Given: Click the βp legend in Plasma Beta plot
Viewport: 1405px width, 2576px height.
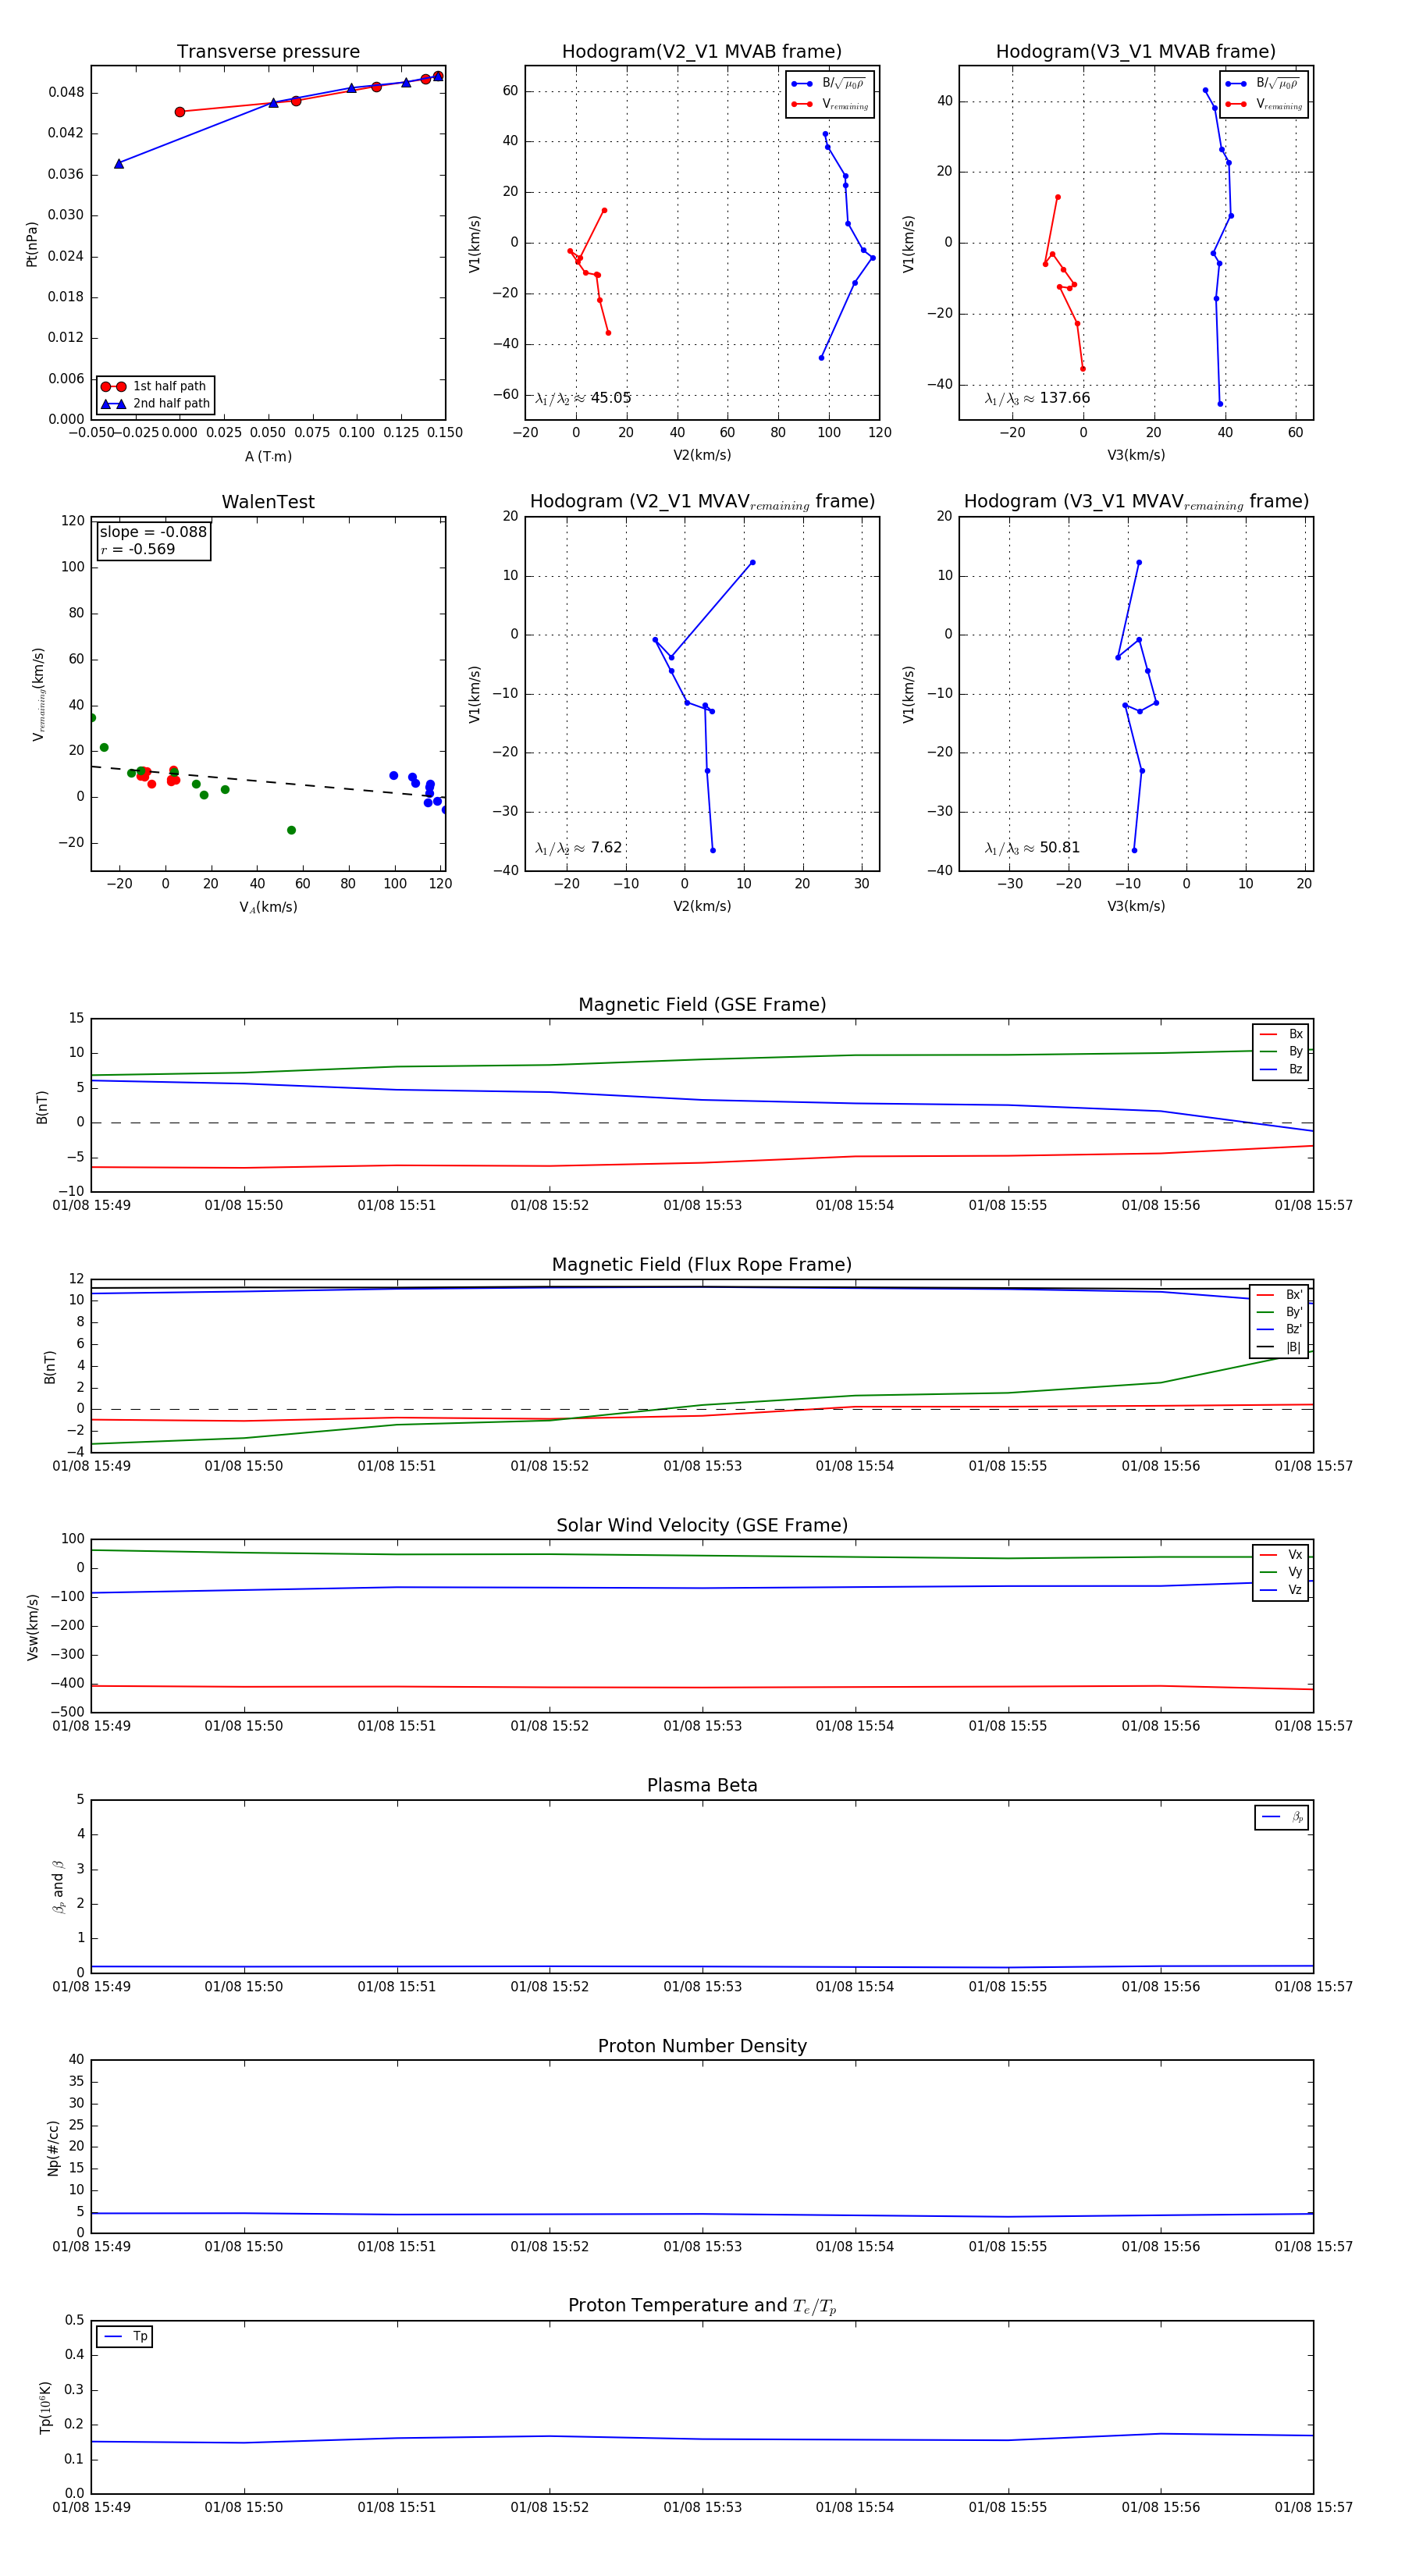Looking at the screenshot, I should pyautogui.click(x=1282, y=1817).
